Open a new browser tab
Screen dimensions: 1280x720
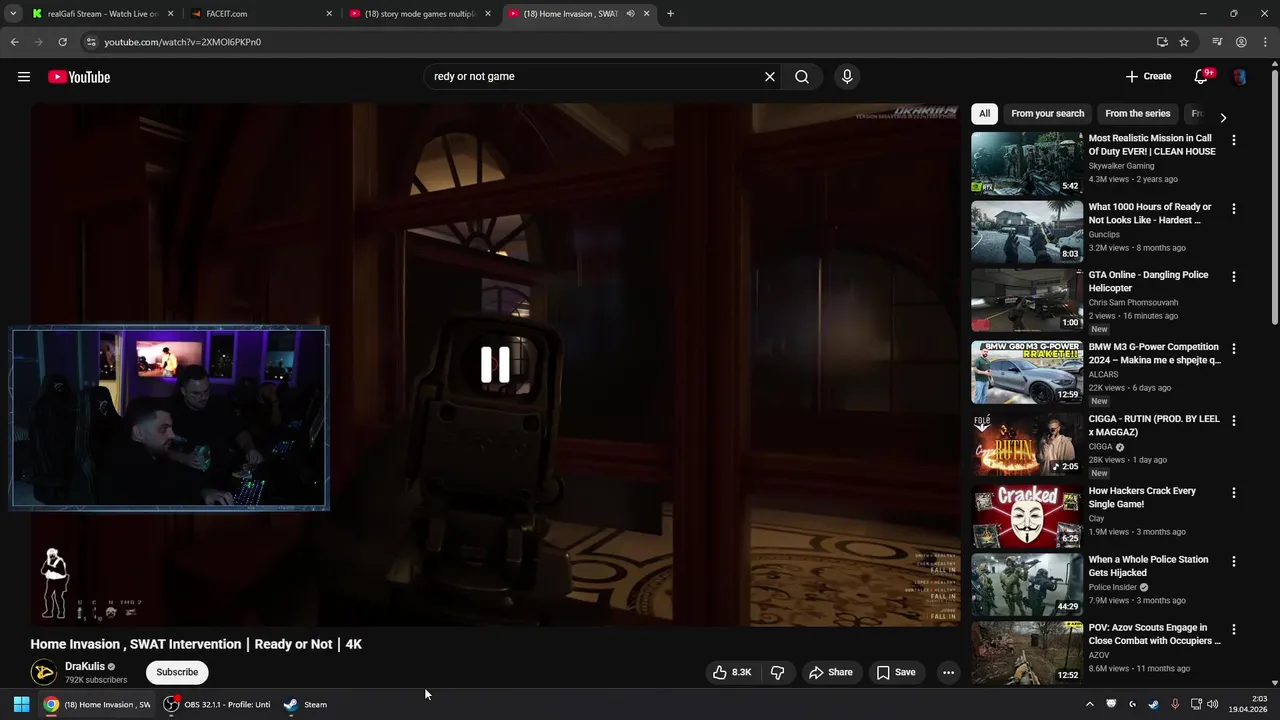(670, 14)
